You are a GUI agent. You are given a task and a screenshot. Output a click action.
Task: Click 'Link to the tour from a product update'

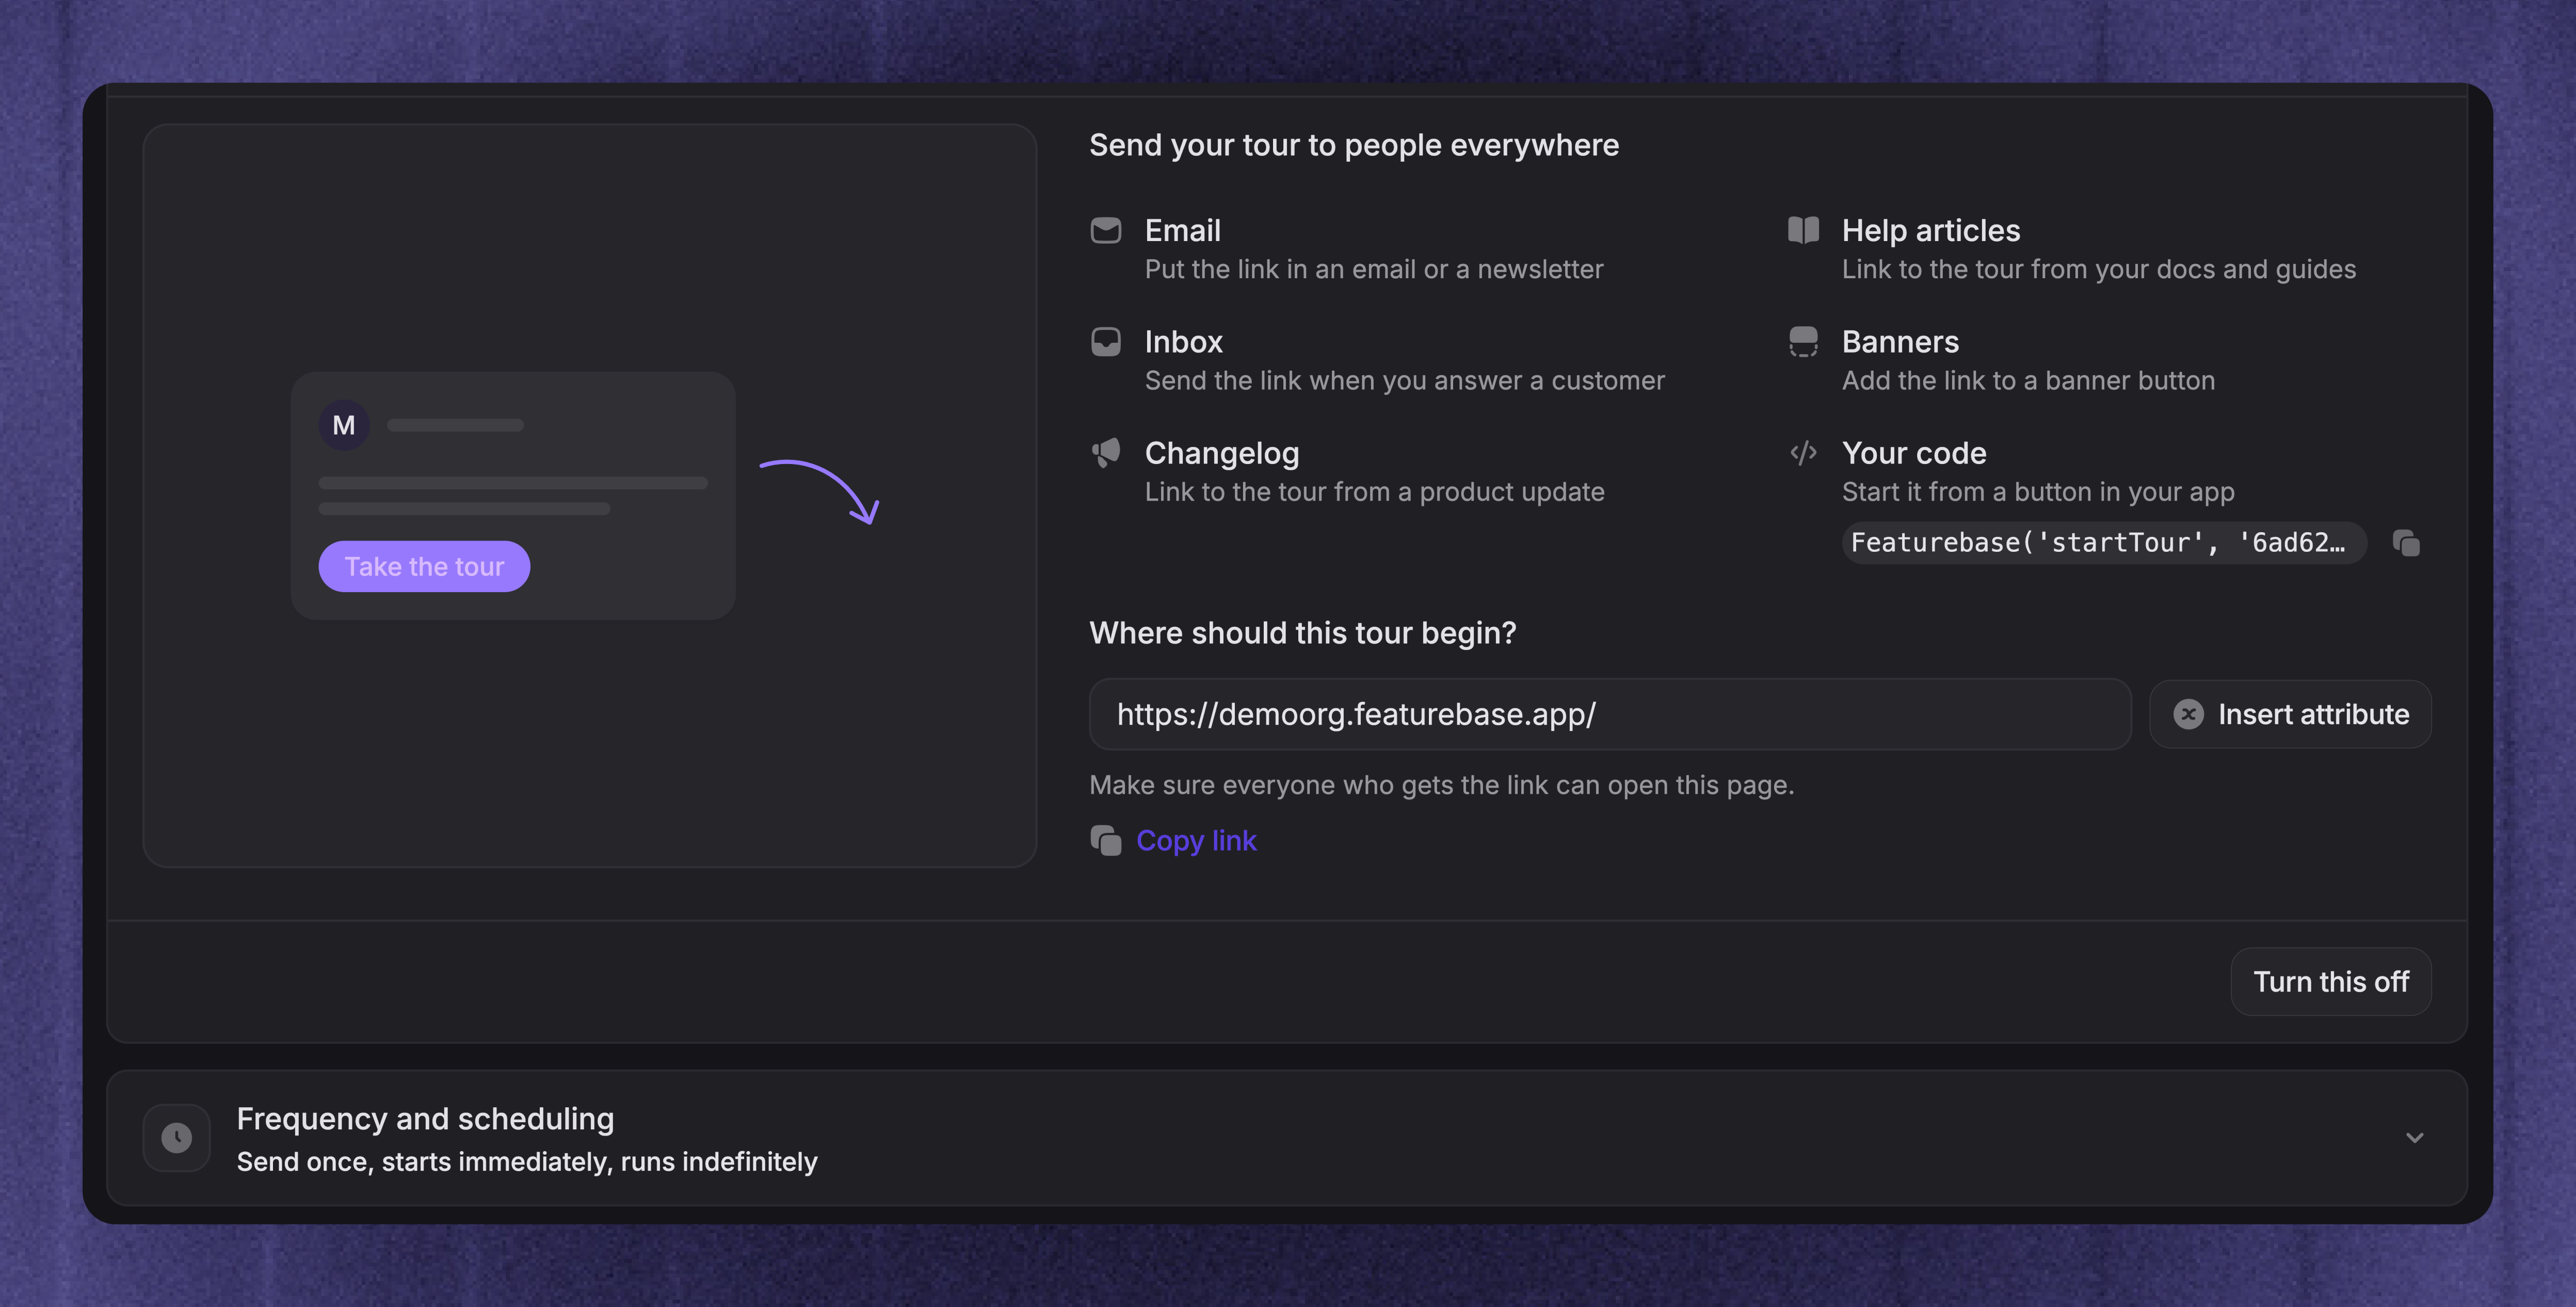(x=1375, y=492)
